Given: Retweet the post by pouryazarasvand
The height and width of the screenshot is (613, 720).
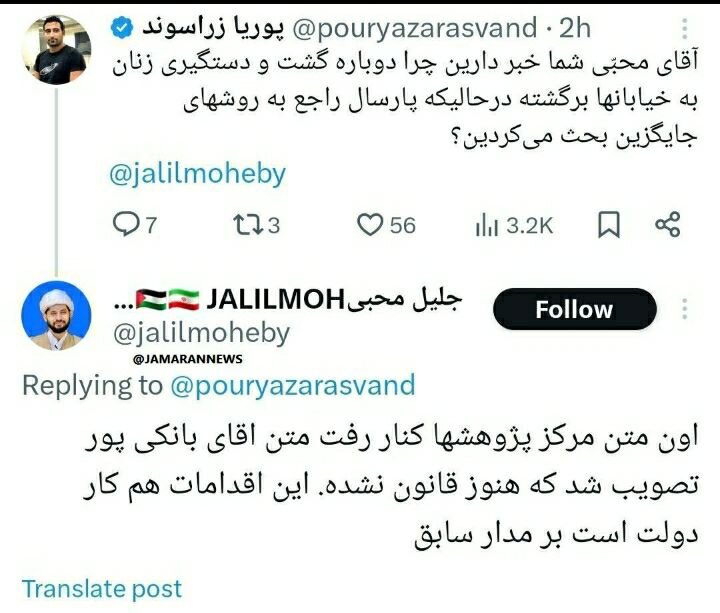Looking at the screenshot, I should [x=256, y=225].
